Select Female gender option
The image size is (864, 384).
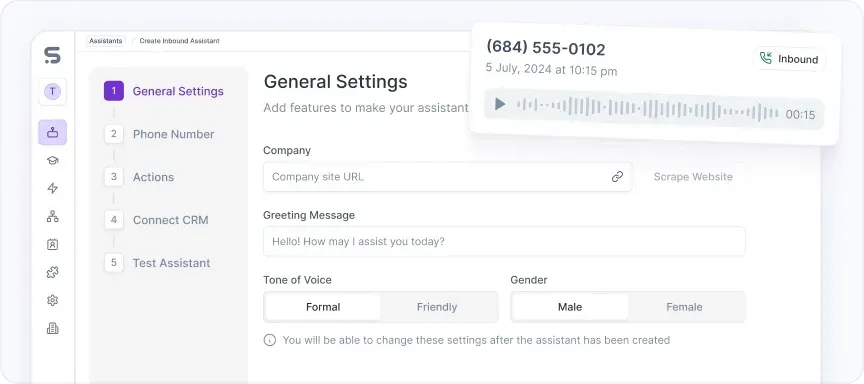pyautogui.click(x=684, y=307)
